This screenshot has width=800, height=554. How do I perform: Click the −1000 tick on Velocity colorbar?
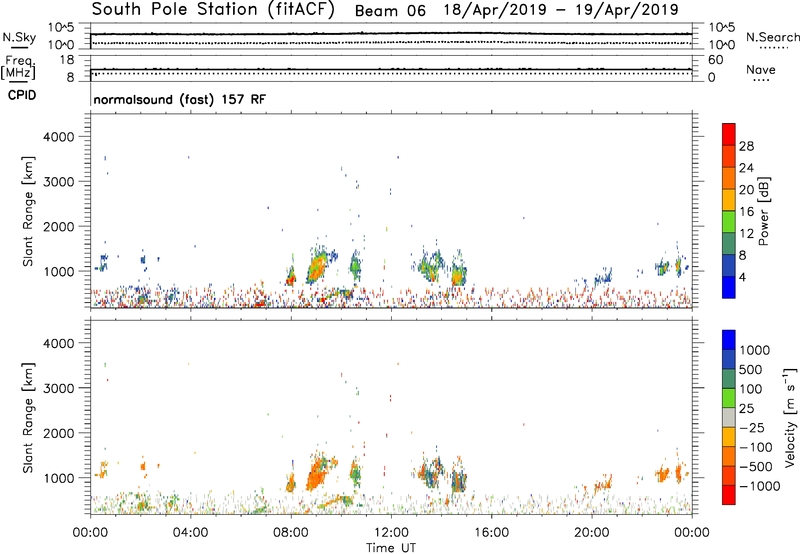(759, 486)
